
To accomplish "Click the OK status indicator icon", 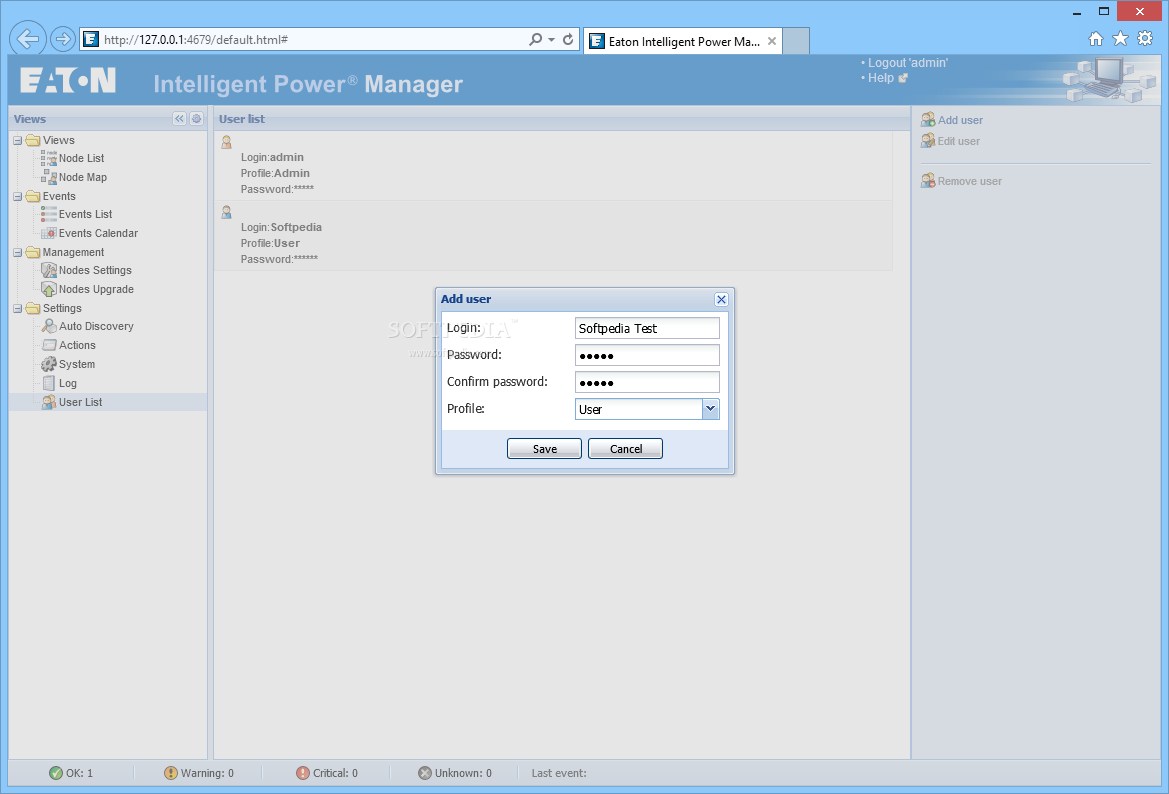I will [x=56, y=773].
